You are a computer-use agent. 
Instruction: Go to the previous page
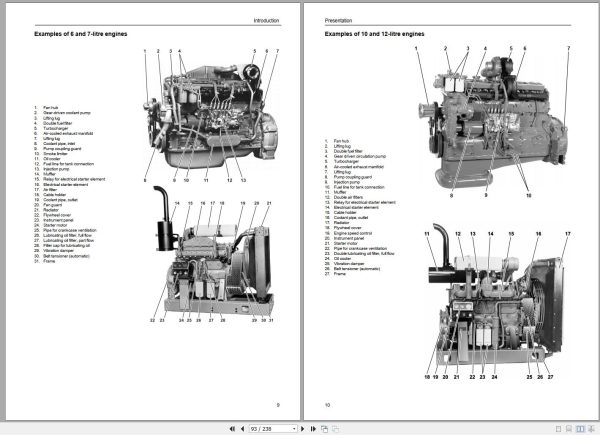tap(243, 429)
